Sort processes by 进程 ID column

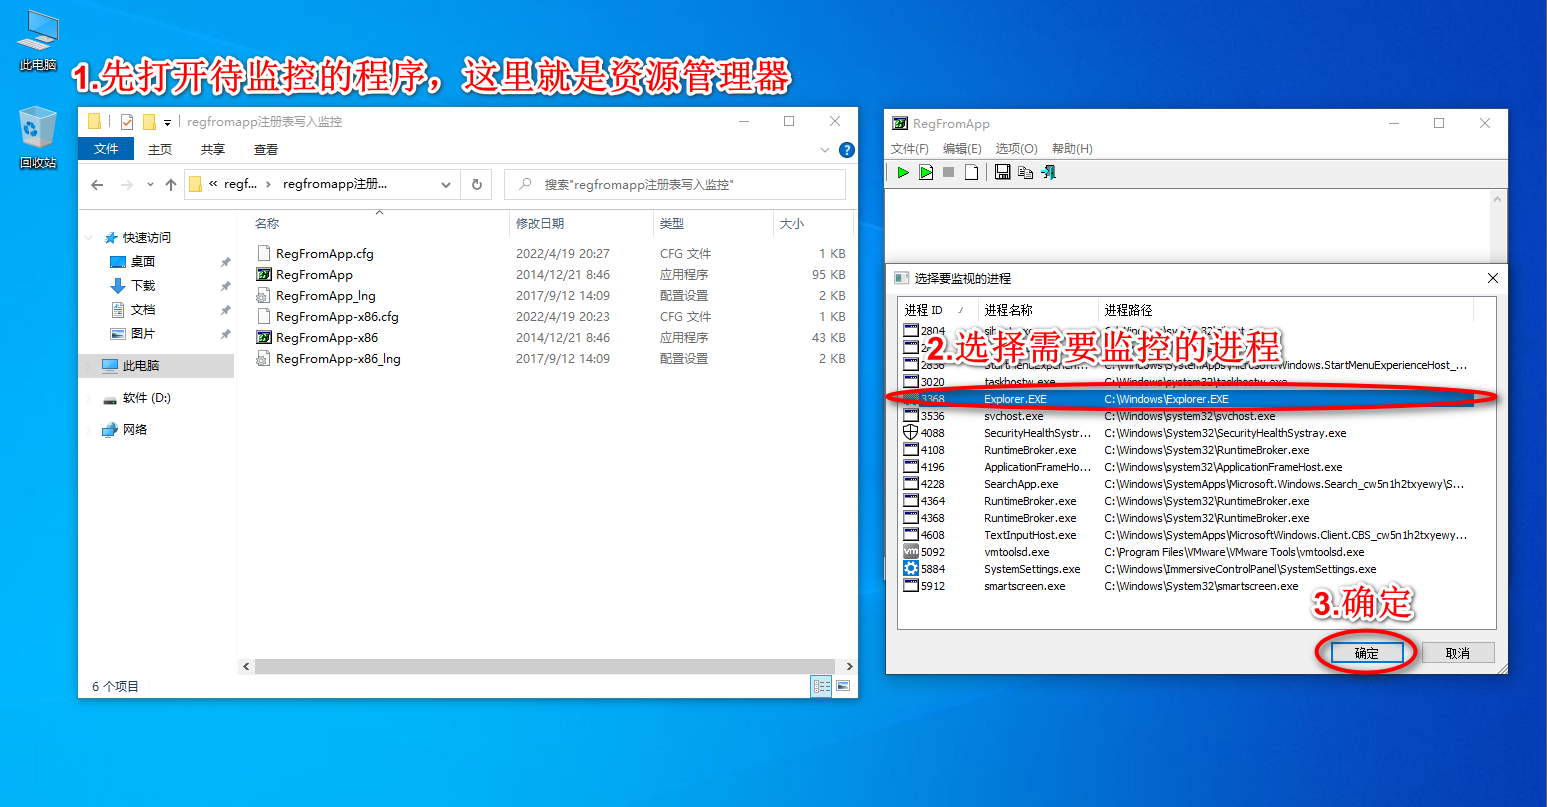[x=937, y=310]
